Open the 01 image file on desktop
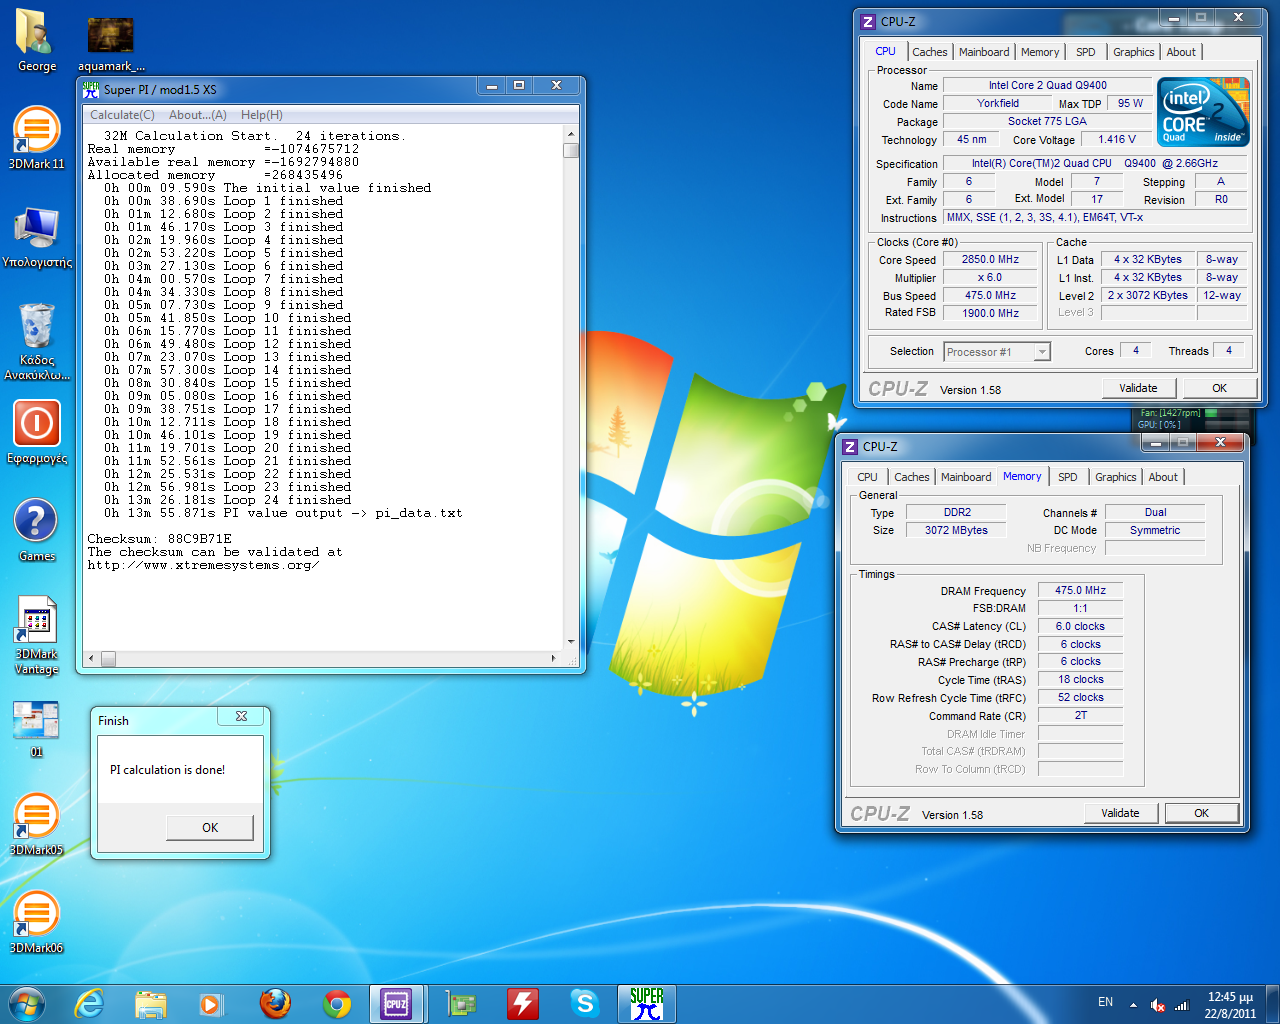 click(37, 728)
